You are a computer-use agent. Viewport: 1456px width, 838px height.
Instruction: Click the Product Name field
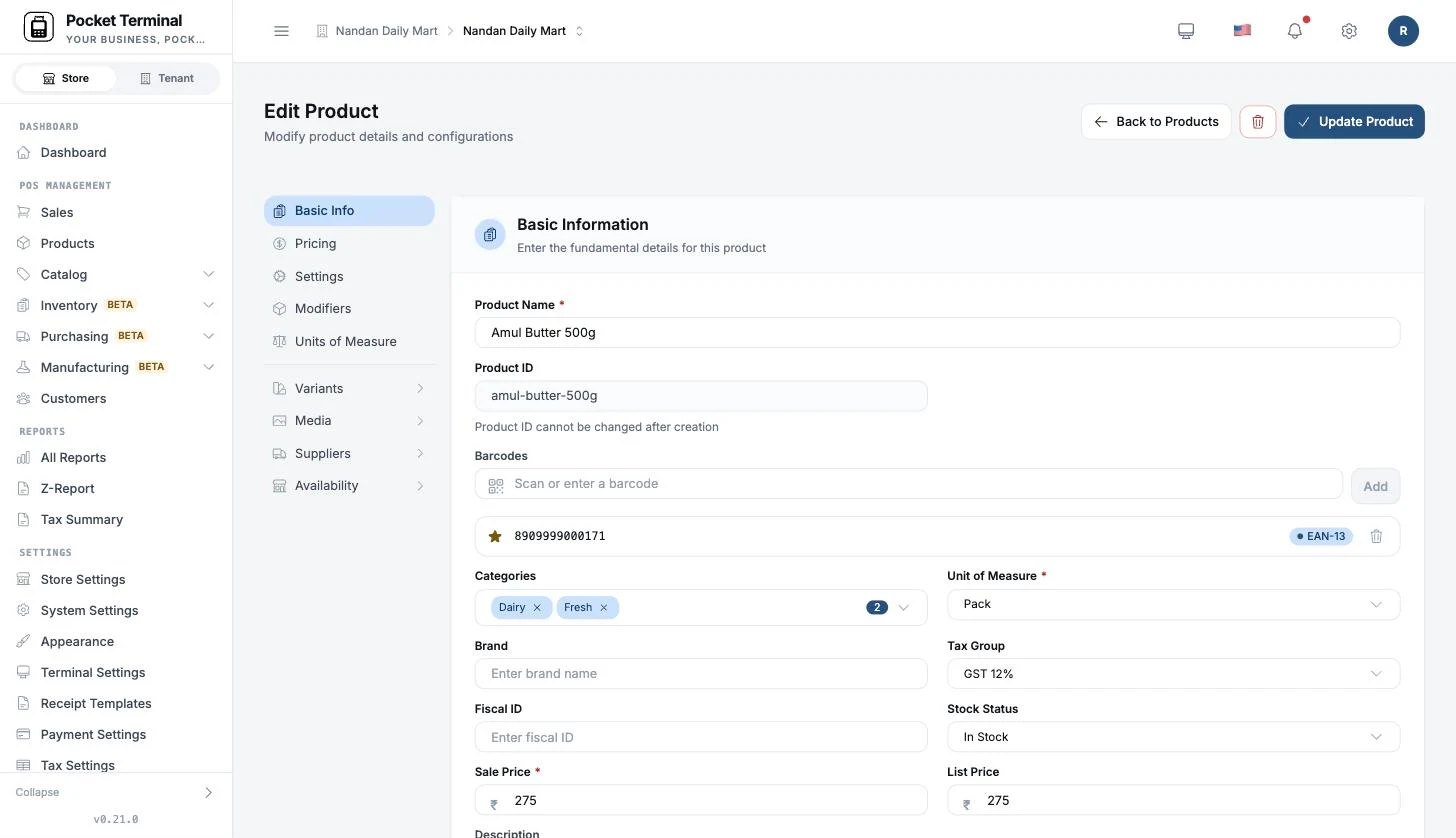coord(937,333)
